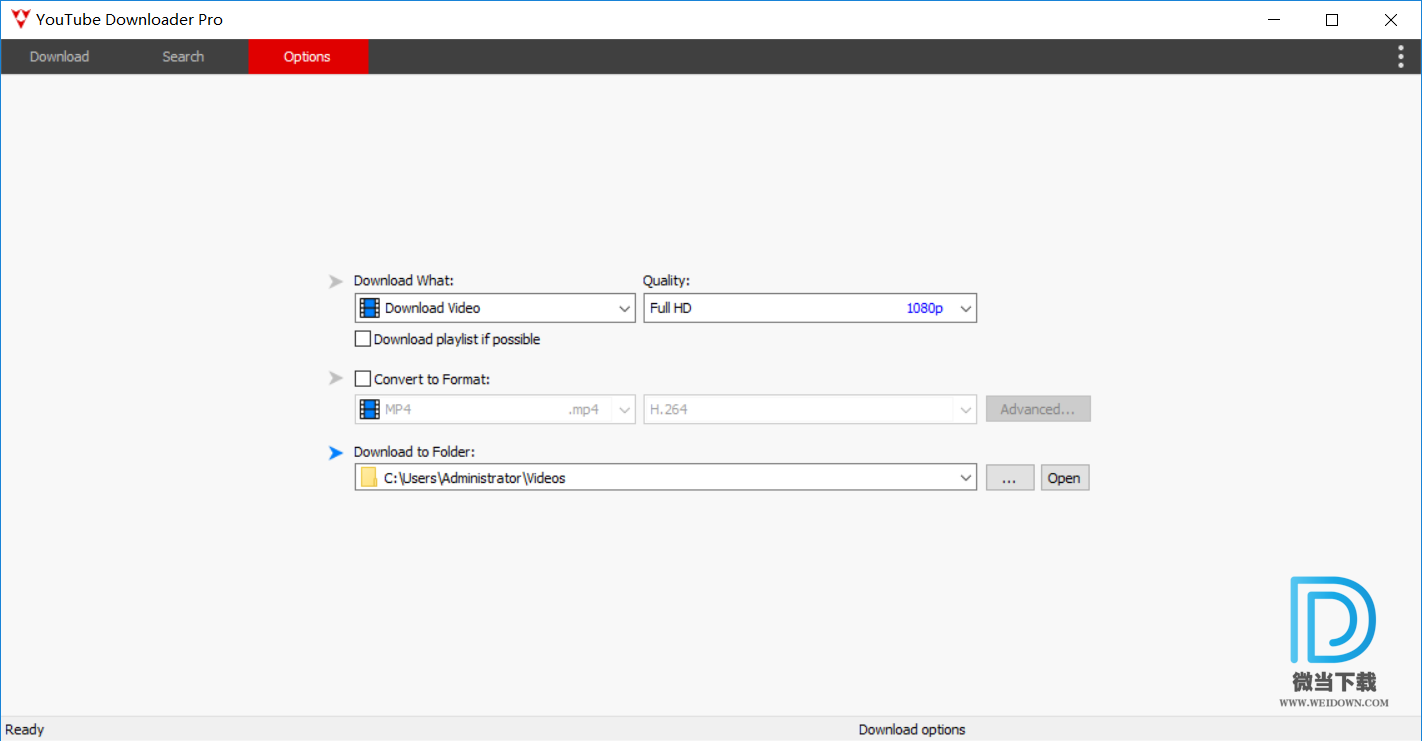Click the gray arrow beside Download What
Image resolution: width=1422 pixels, height=741 pixels.
(x=336, y=282)
